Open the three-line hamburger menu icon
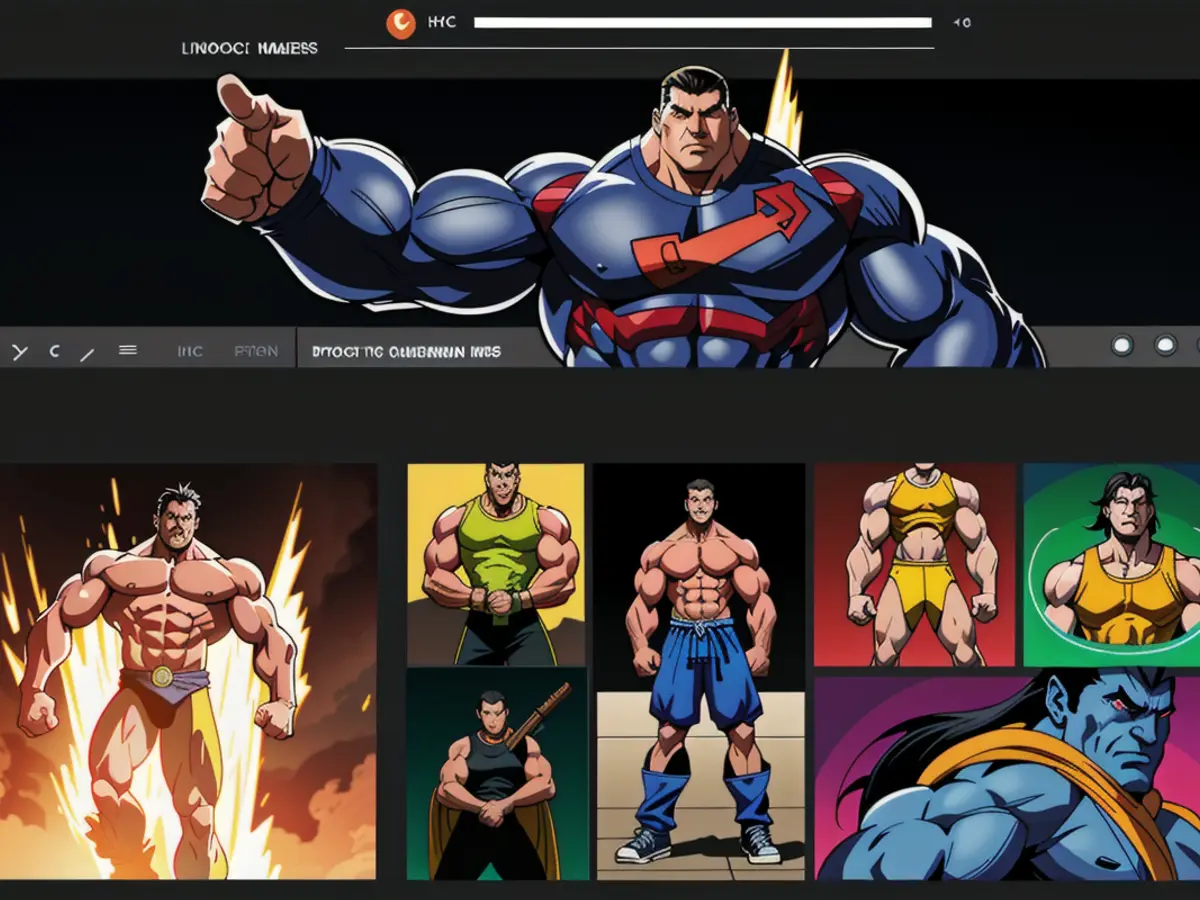Screen dimensions: 1200x900 pos(128,350)
